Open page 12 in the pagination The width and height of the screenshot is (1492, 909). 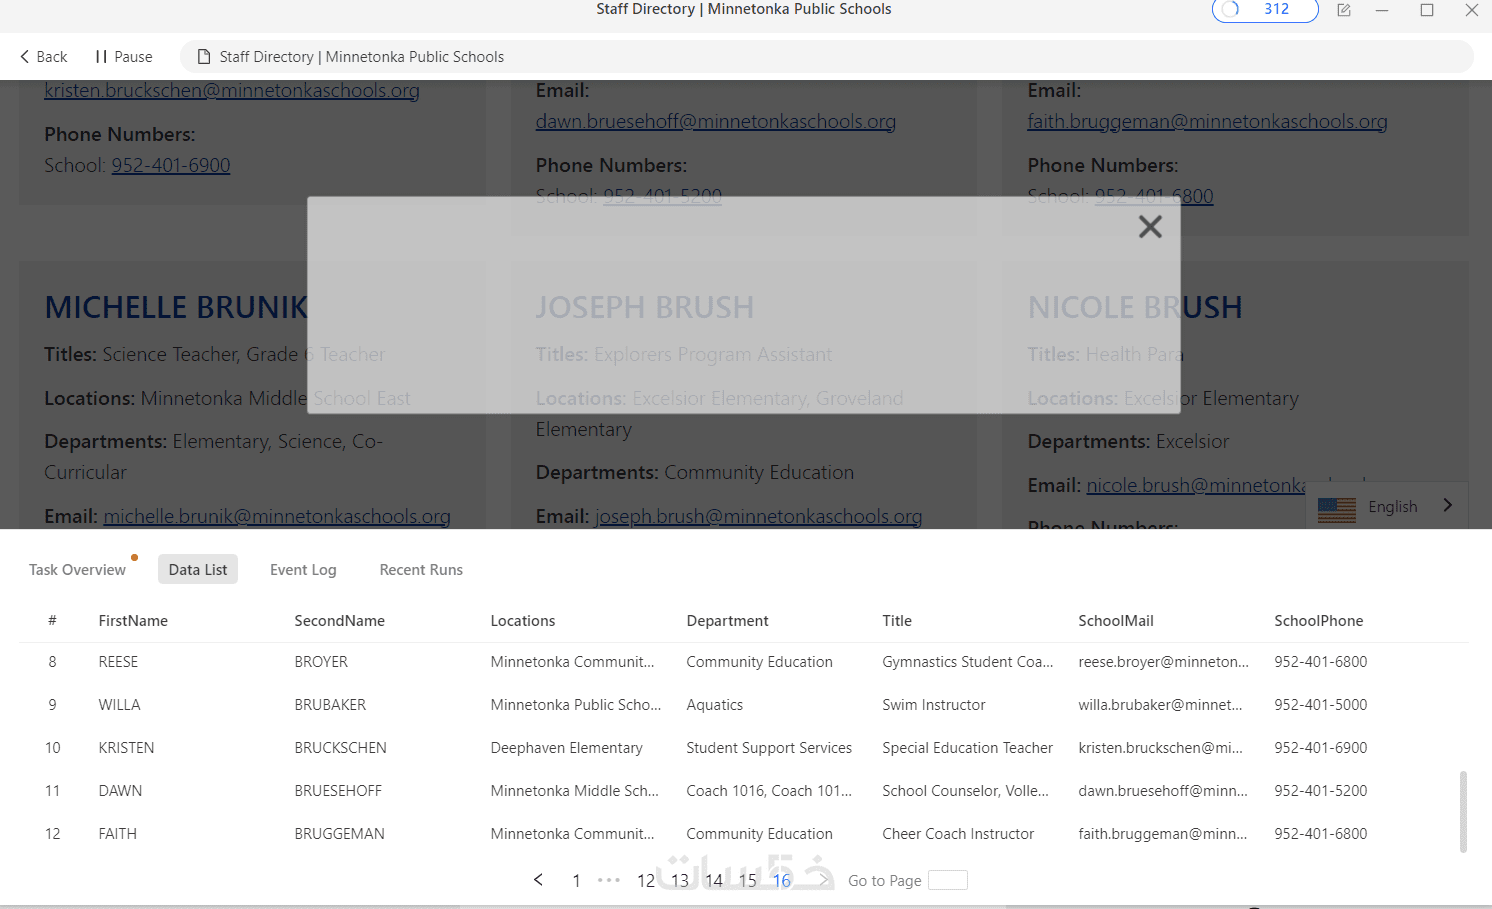pos(646,880)
